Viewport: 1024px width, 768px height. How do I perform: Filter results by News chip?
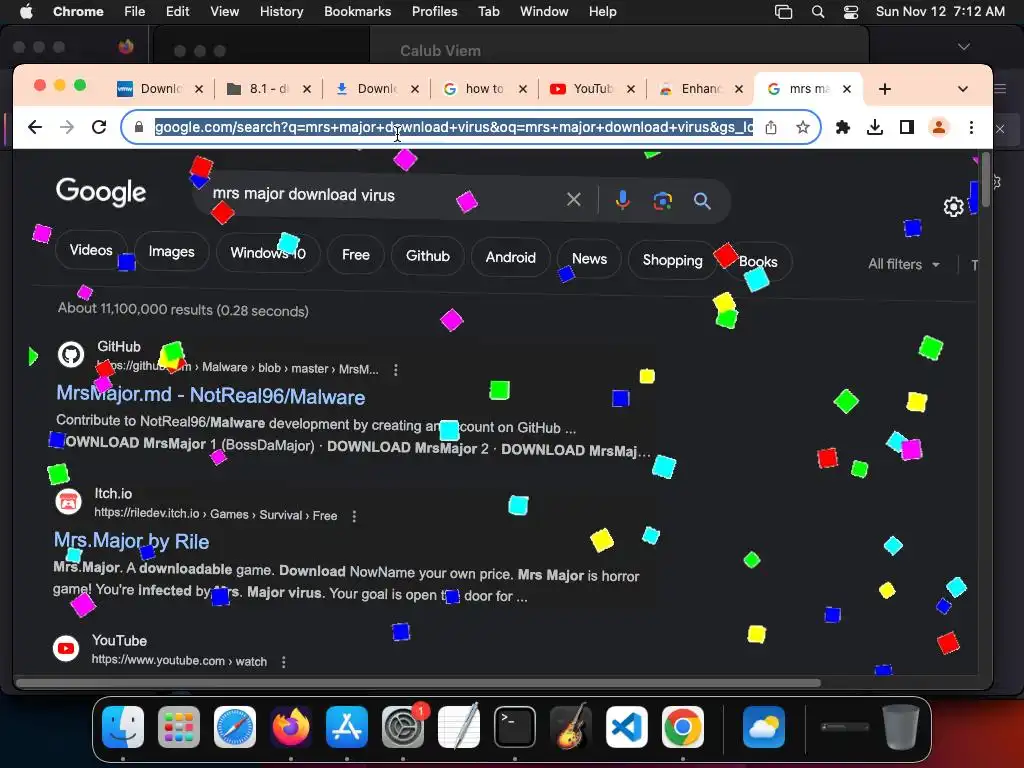point(589,259)
